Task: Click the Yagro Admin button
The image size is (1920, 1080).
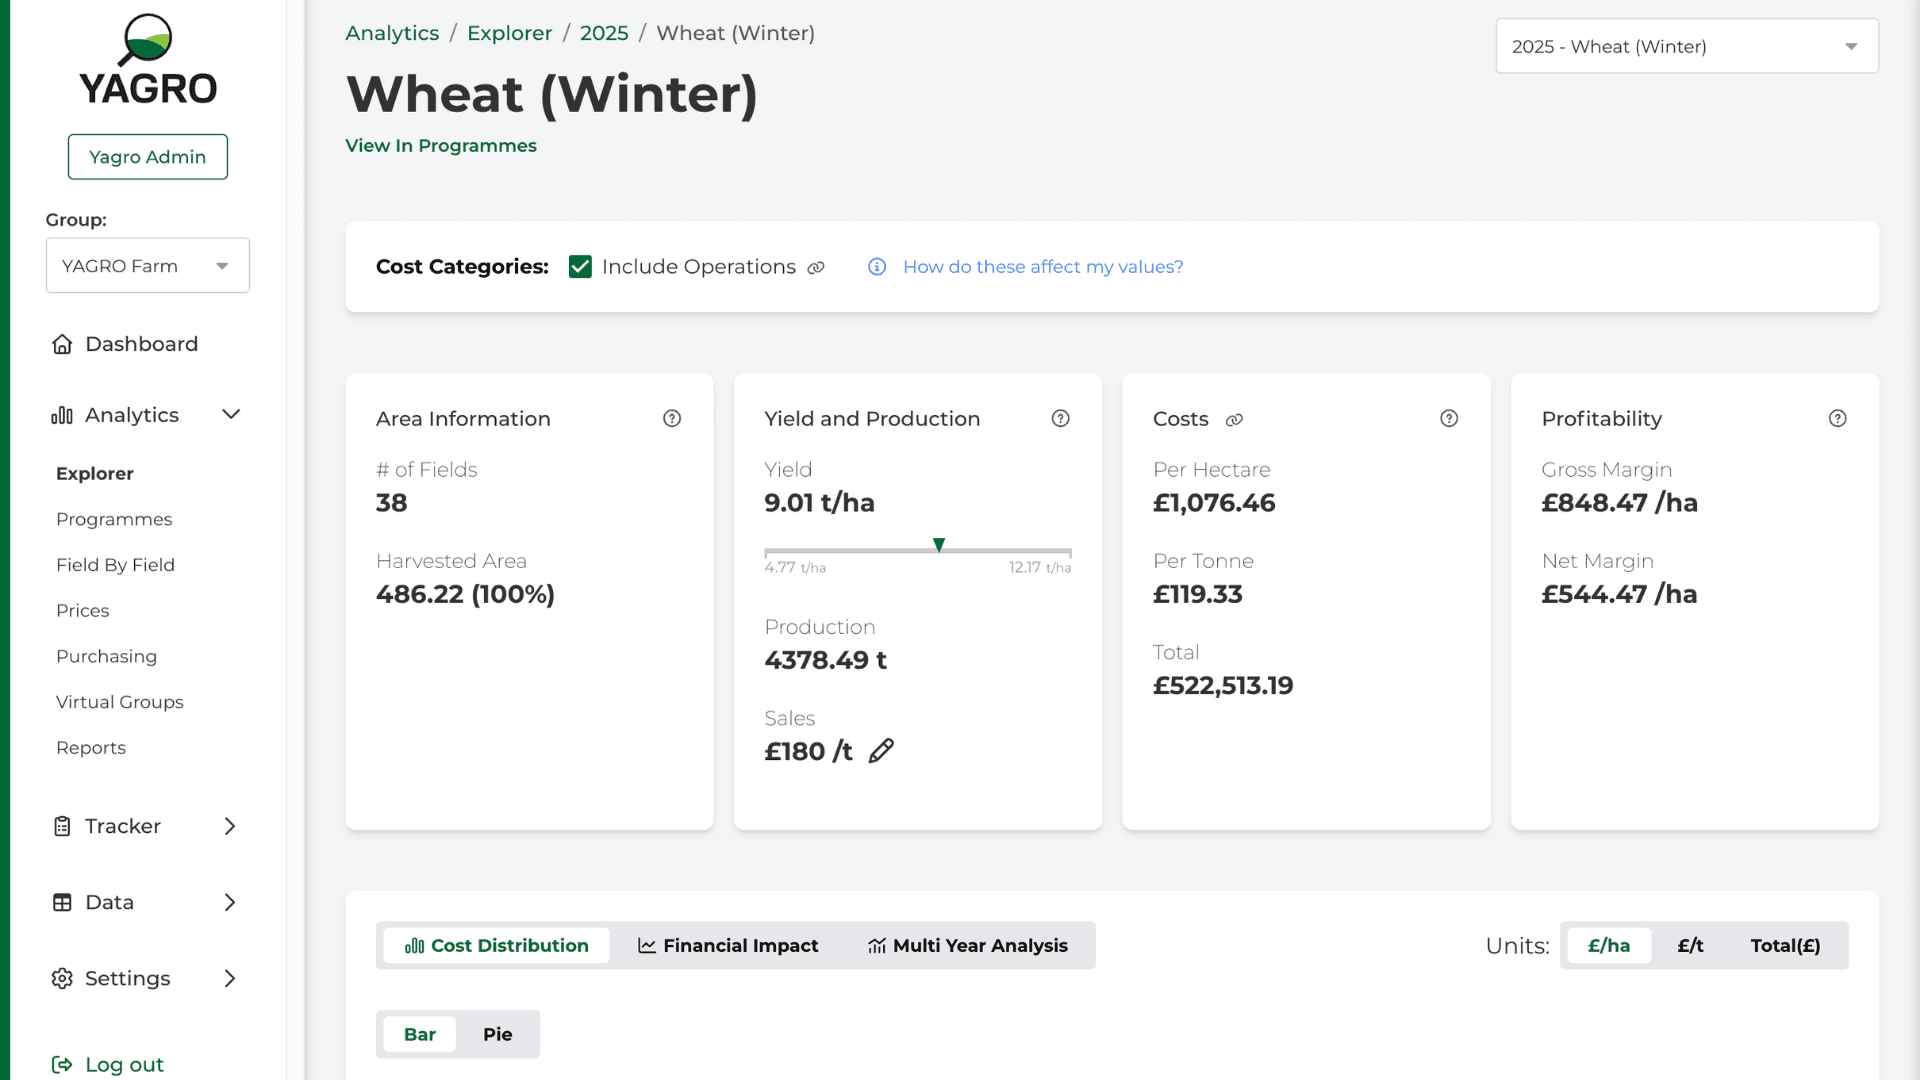Action: pyautogui.click(x=147, y=157)
